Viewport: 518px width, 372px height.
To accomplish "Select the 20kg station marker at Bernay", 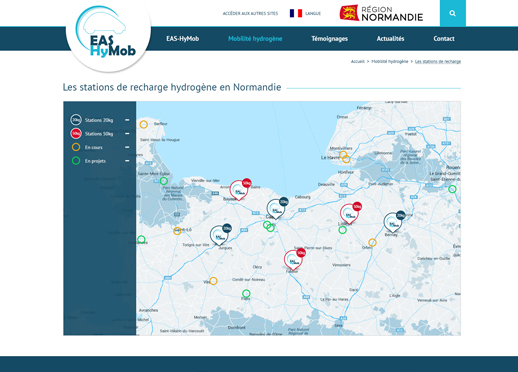I will click(x=394, y=222).
